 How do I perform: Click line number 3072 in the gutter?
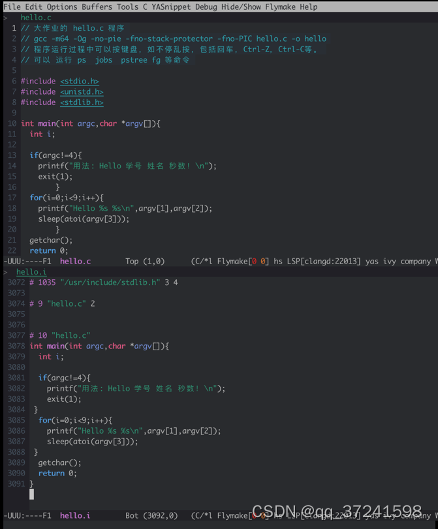(17, 283)
